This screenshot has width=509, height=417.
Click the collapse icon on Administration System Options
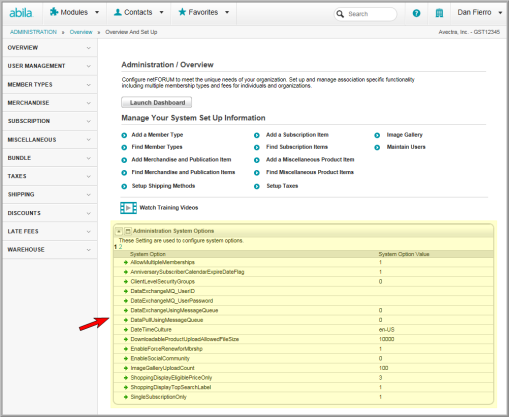coord(119,231)
